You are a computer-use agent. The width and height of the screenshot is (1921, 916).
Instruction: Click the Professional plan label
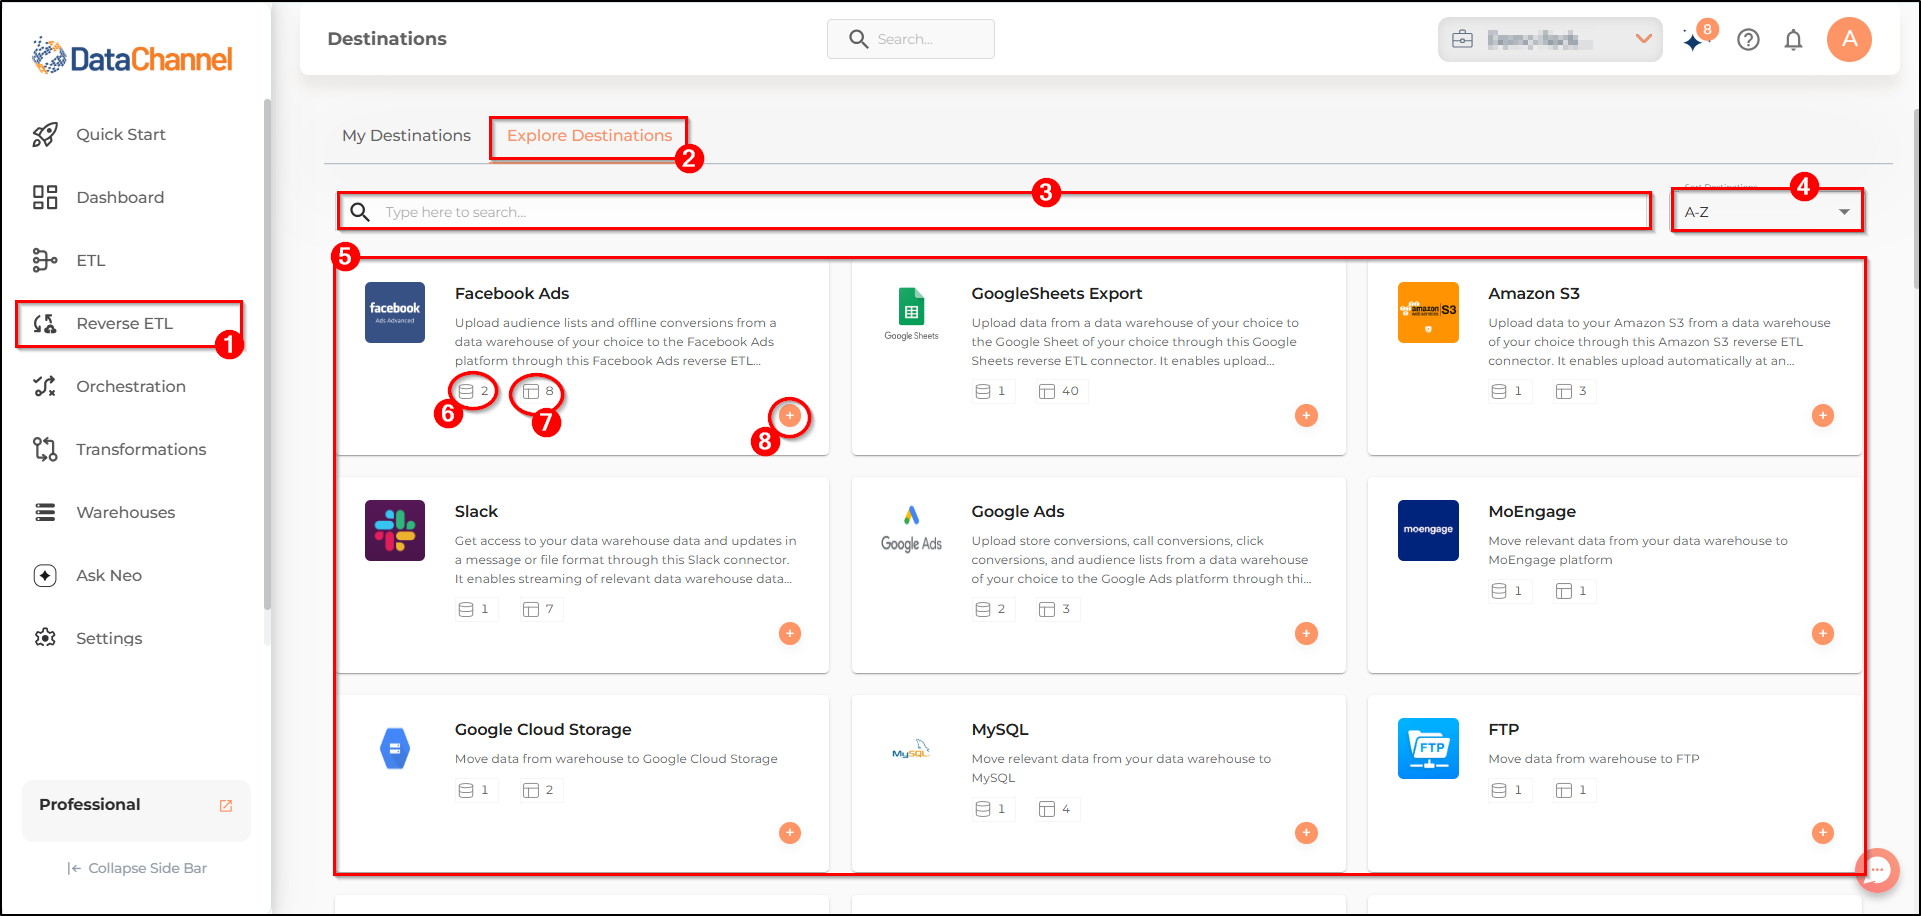pos(90,805)
